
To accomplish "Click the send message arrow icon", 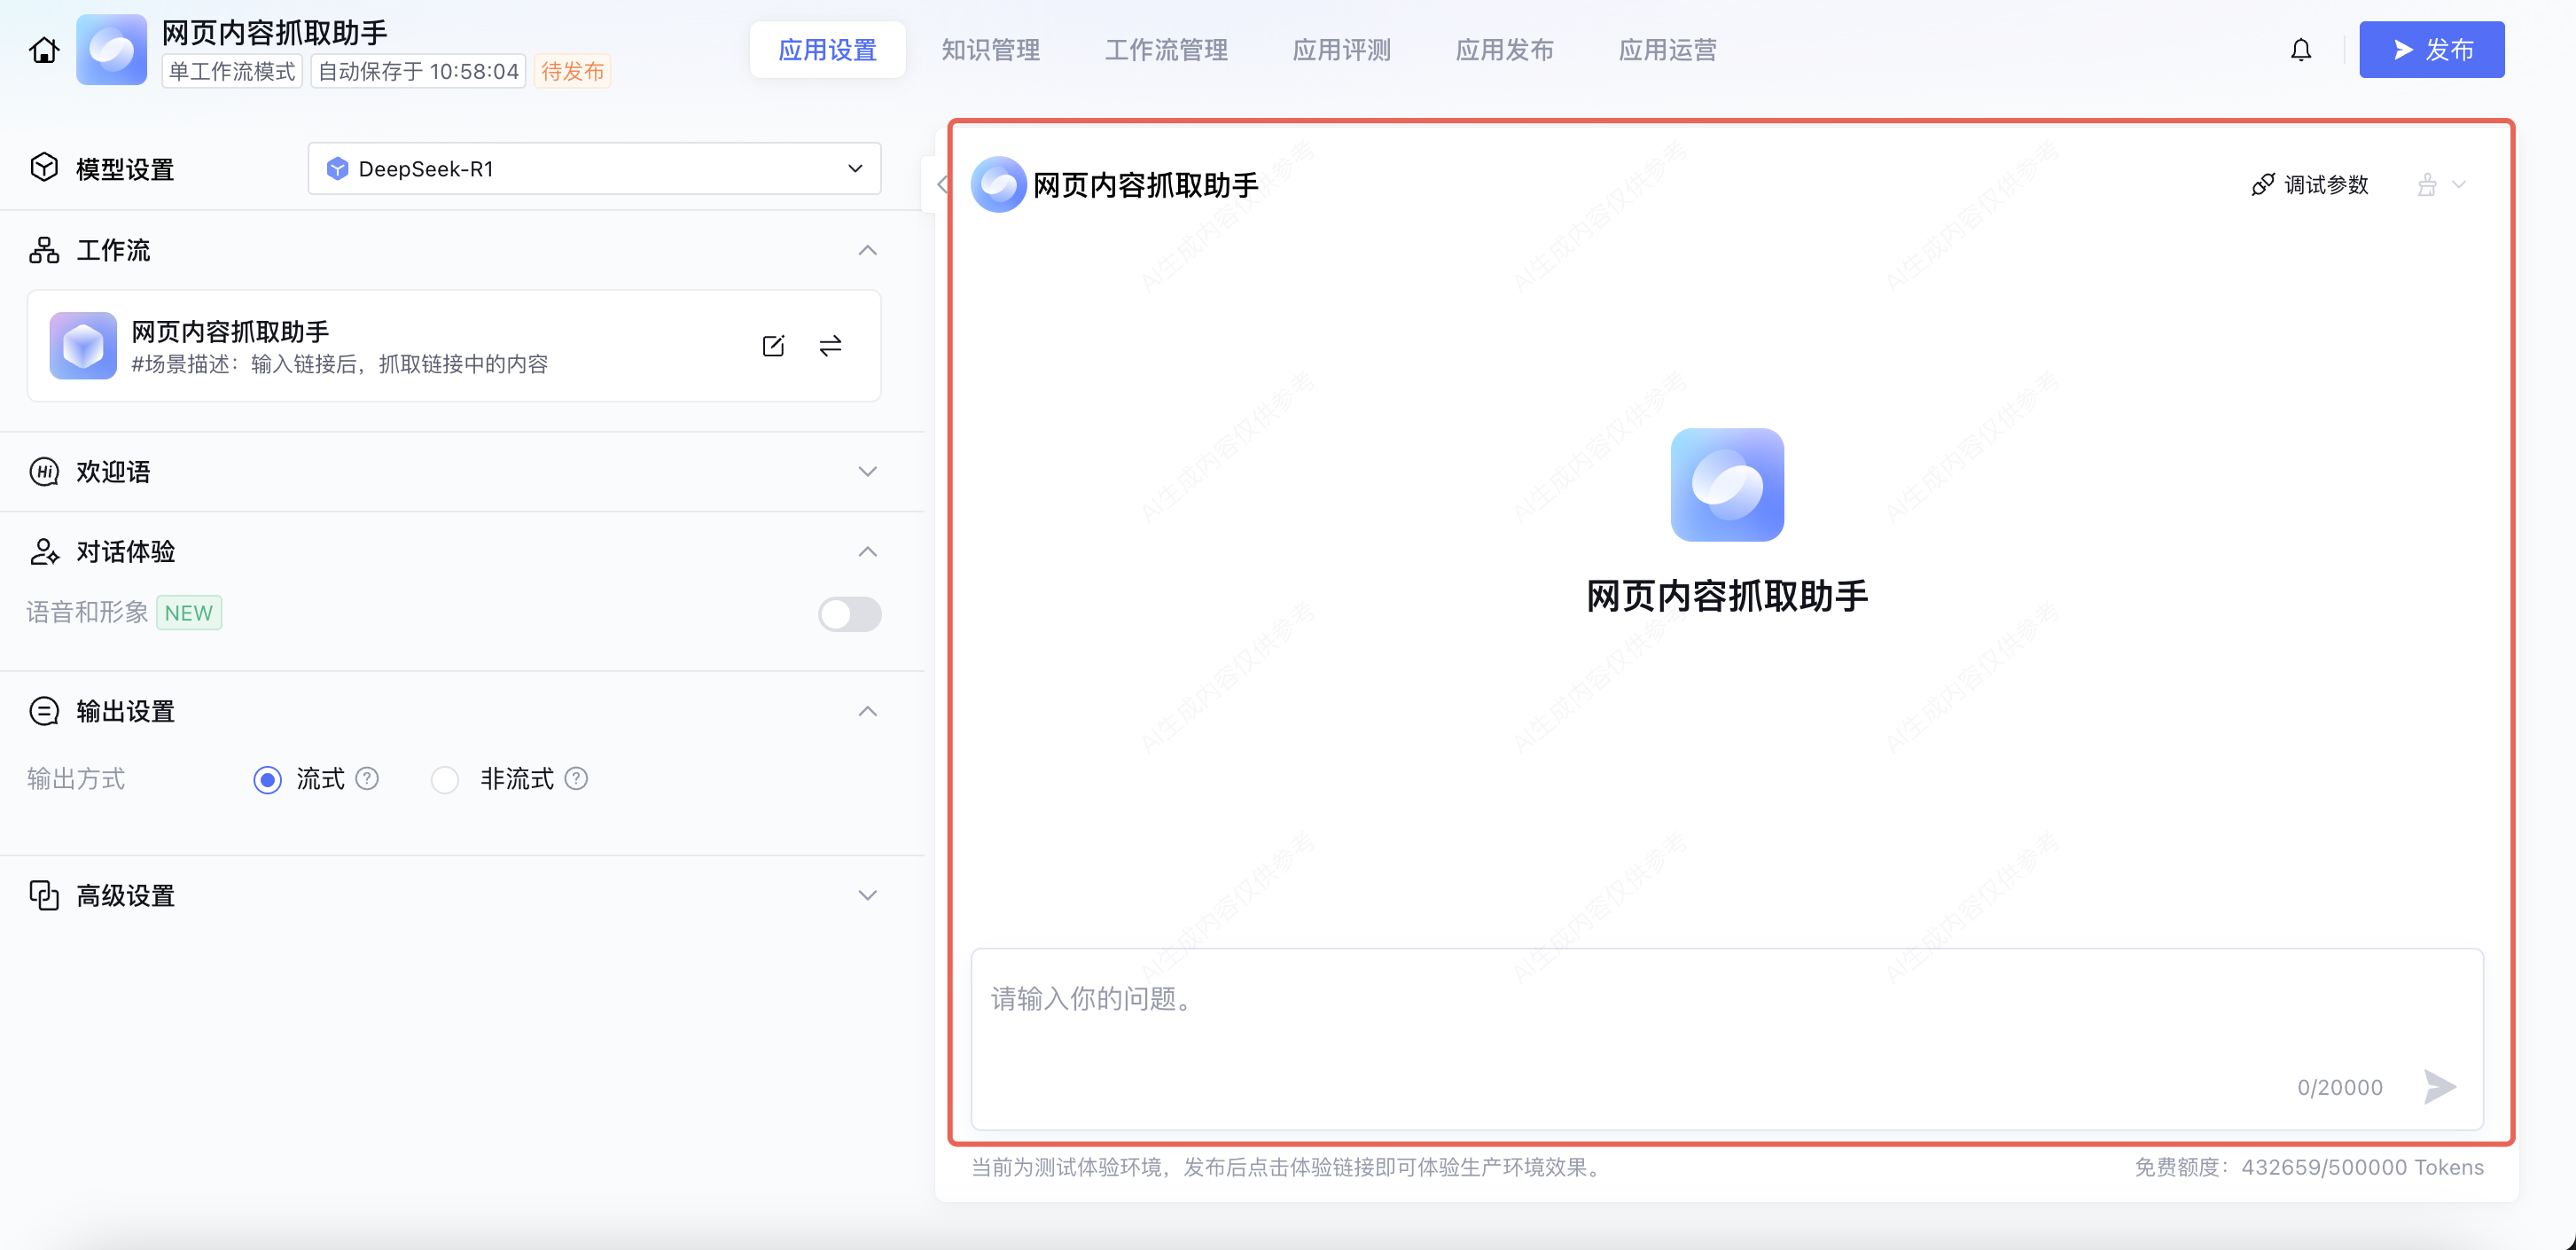I will point(2439,1086).
